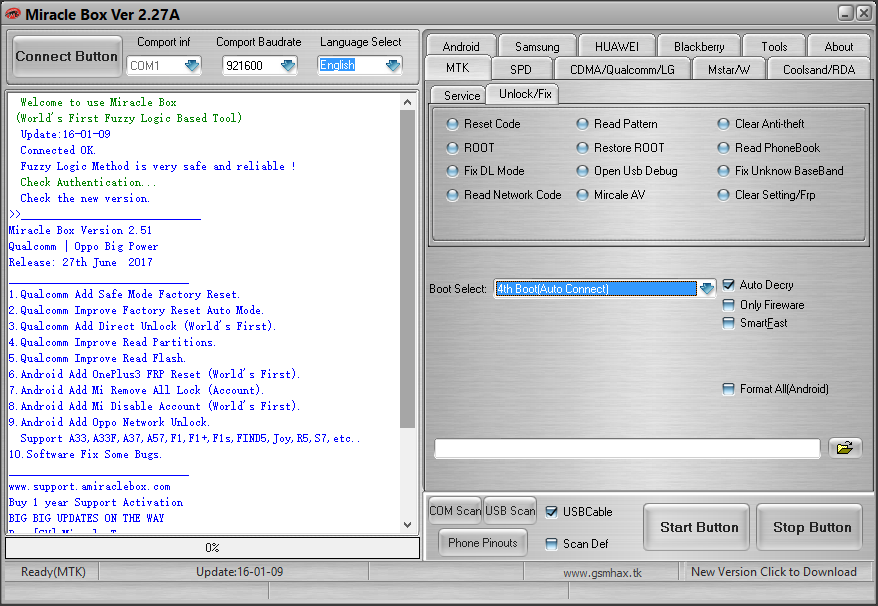This screenshot has height=606, width=878.
Task: Click 'Miracle Box Version 2.51' log line
Action: coord(80,230)
